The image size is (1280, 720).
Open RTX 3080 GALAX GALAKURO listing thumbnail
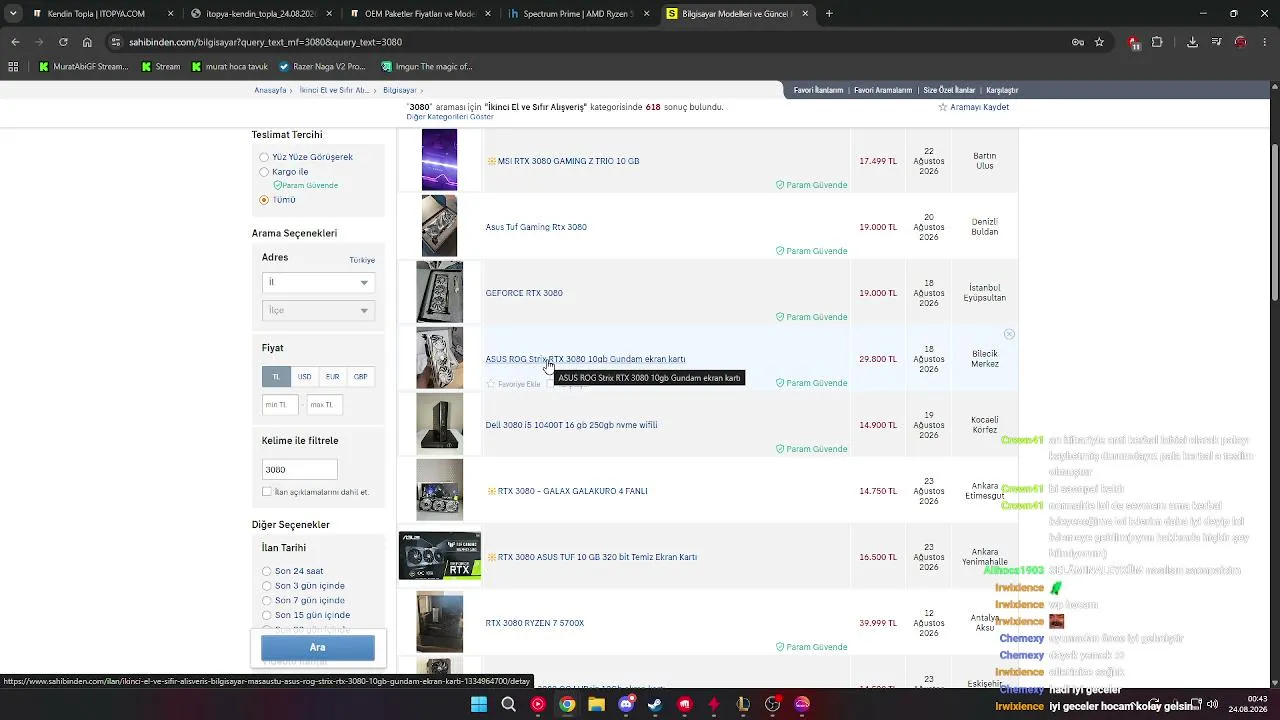point(439,490)
